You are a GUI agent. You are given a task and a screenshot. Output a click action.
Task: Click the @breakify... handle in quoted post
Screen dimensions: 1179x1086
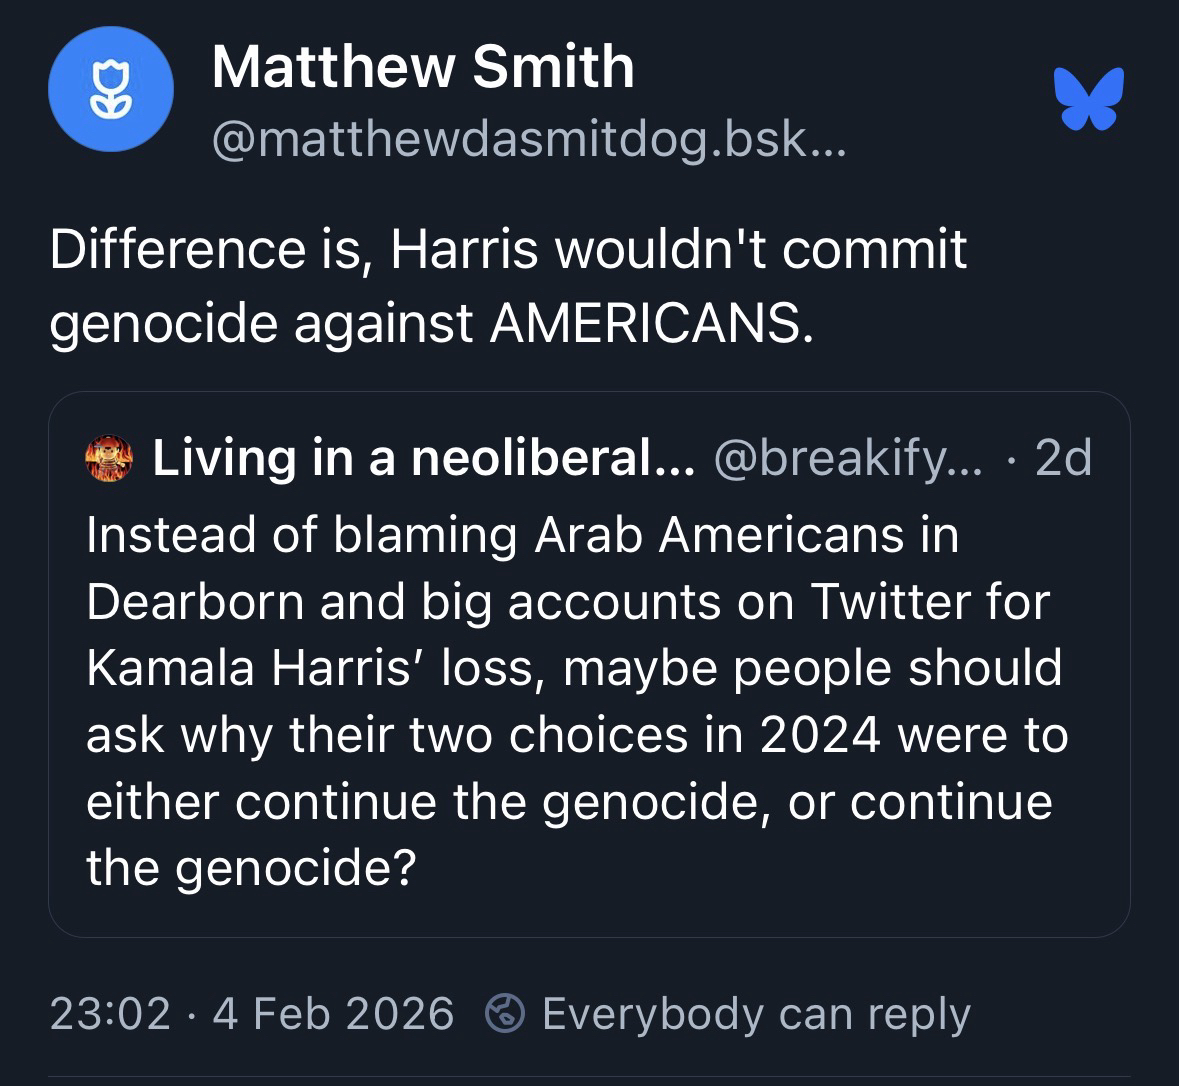tap(846, 459)
